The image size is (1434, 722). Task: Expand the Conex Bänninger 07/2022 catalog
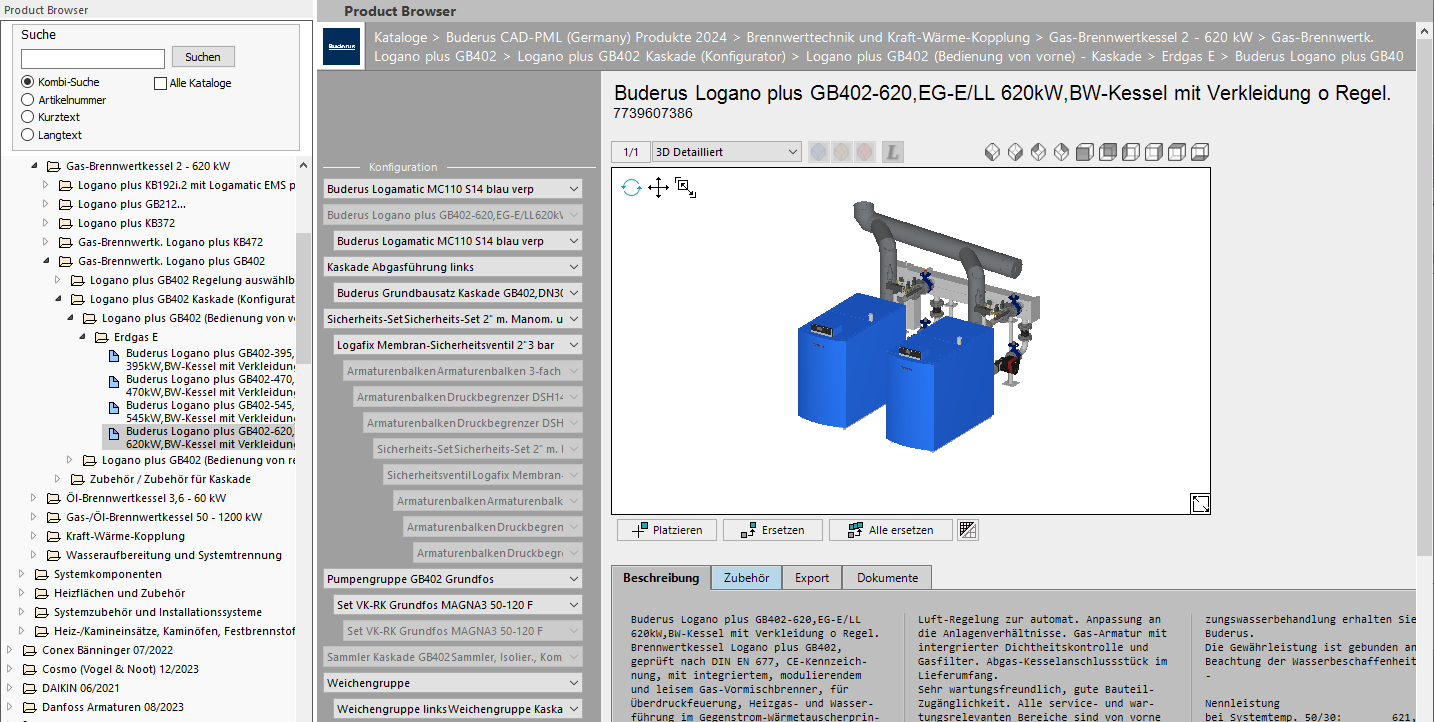tap(8, 650)
